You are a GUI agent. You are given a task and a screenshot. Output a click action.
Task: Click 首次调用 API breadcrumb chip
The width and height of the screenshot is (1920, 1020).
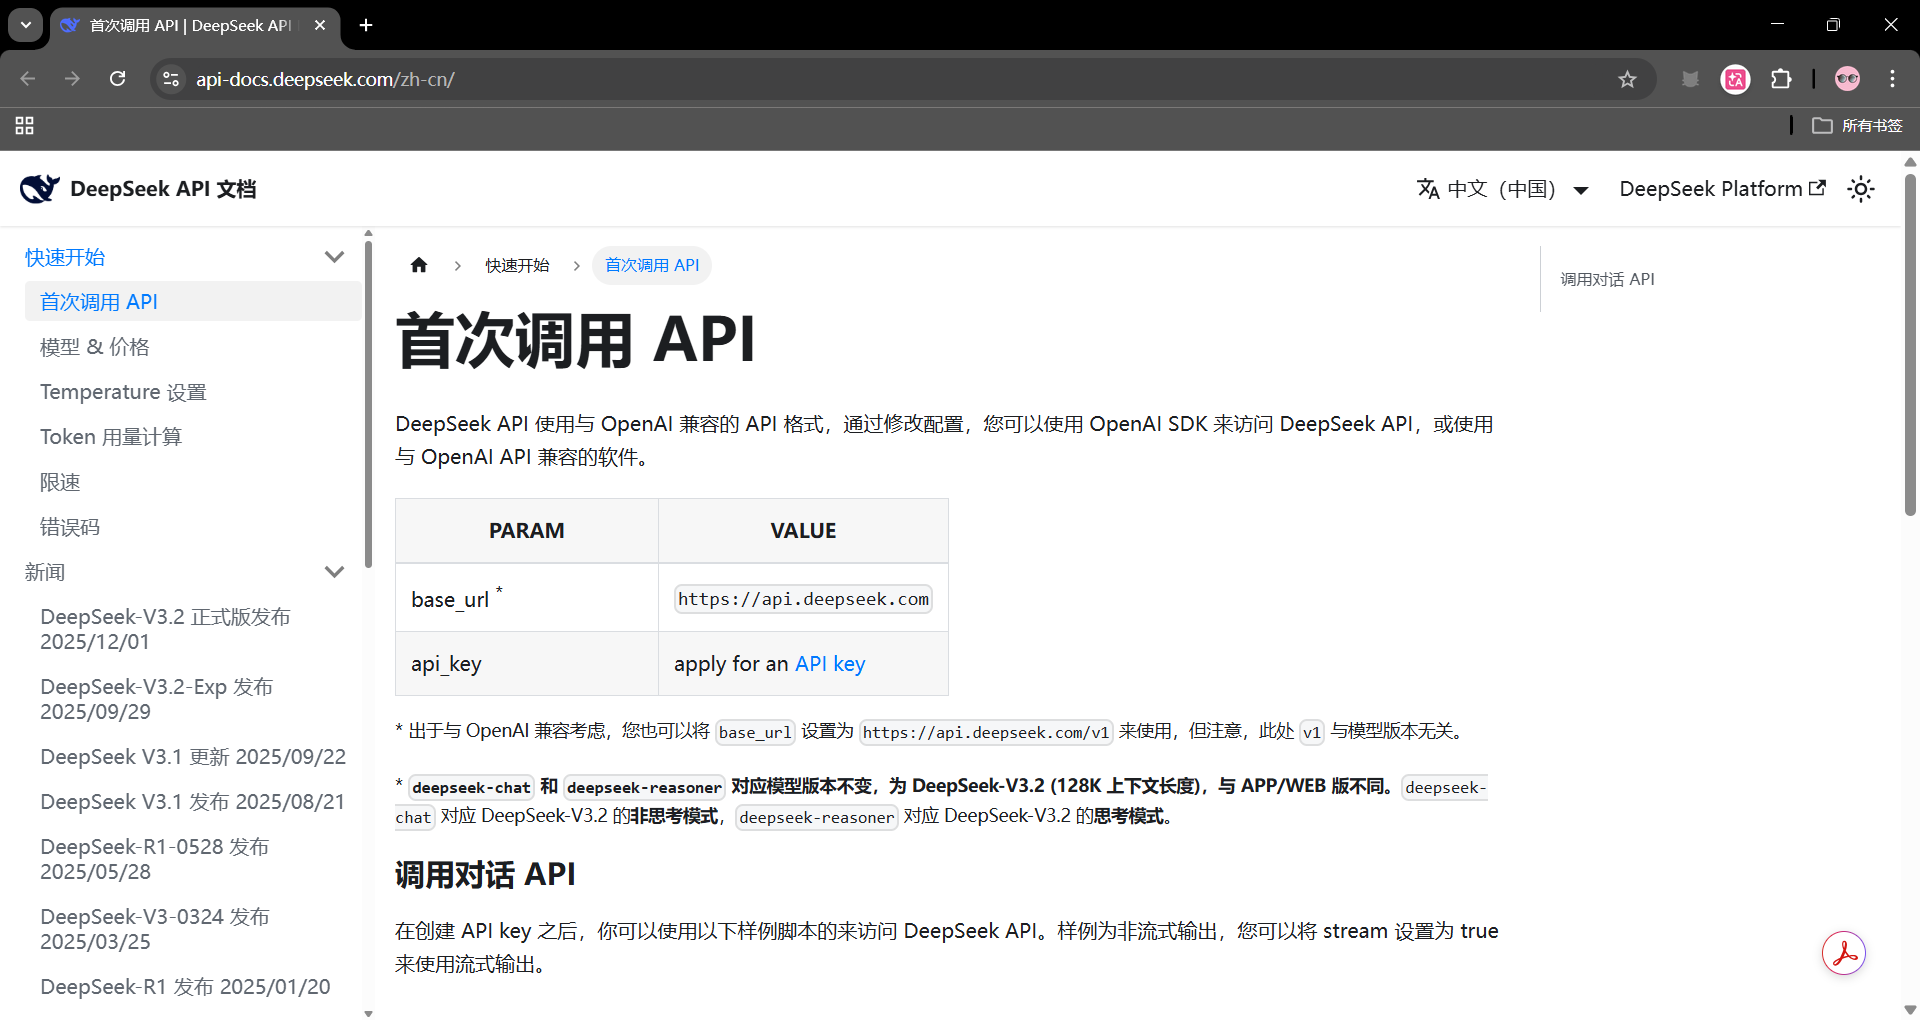pyautogui.click(x=652, y=265)
